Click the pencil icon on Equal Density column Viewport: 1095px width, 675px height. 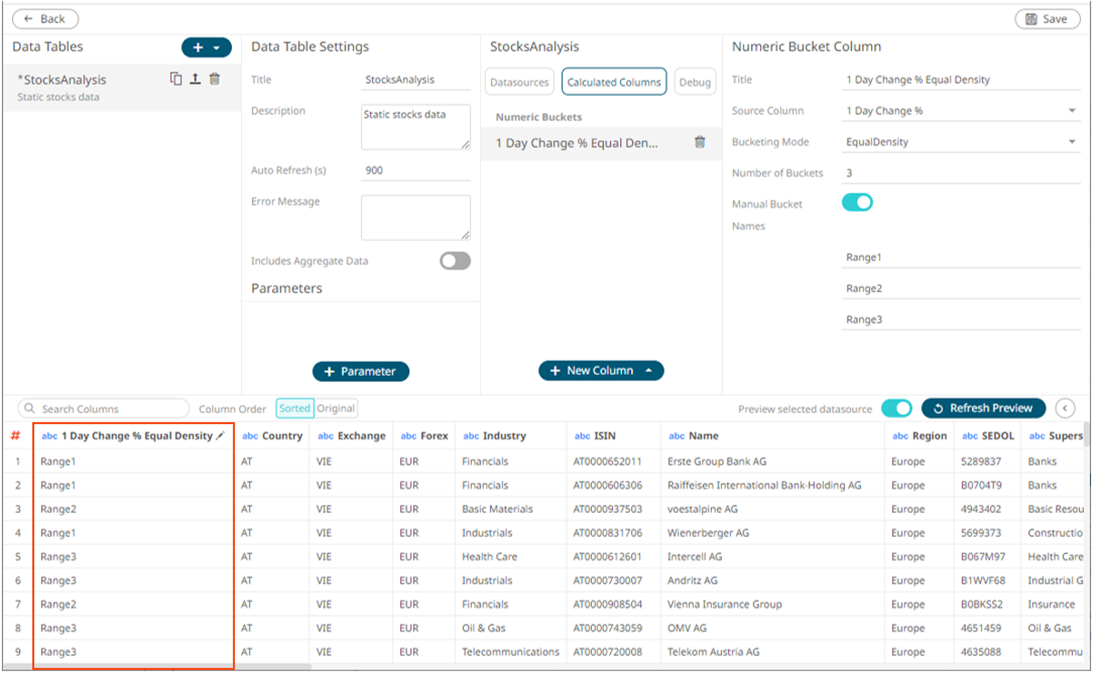pos(220,436)
